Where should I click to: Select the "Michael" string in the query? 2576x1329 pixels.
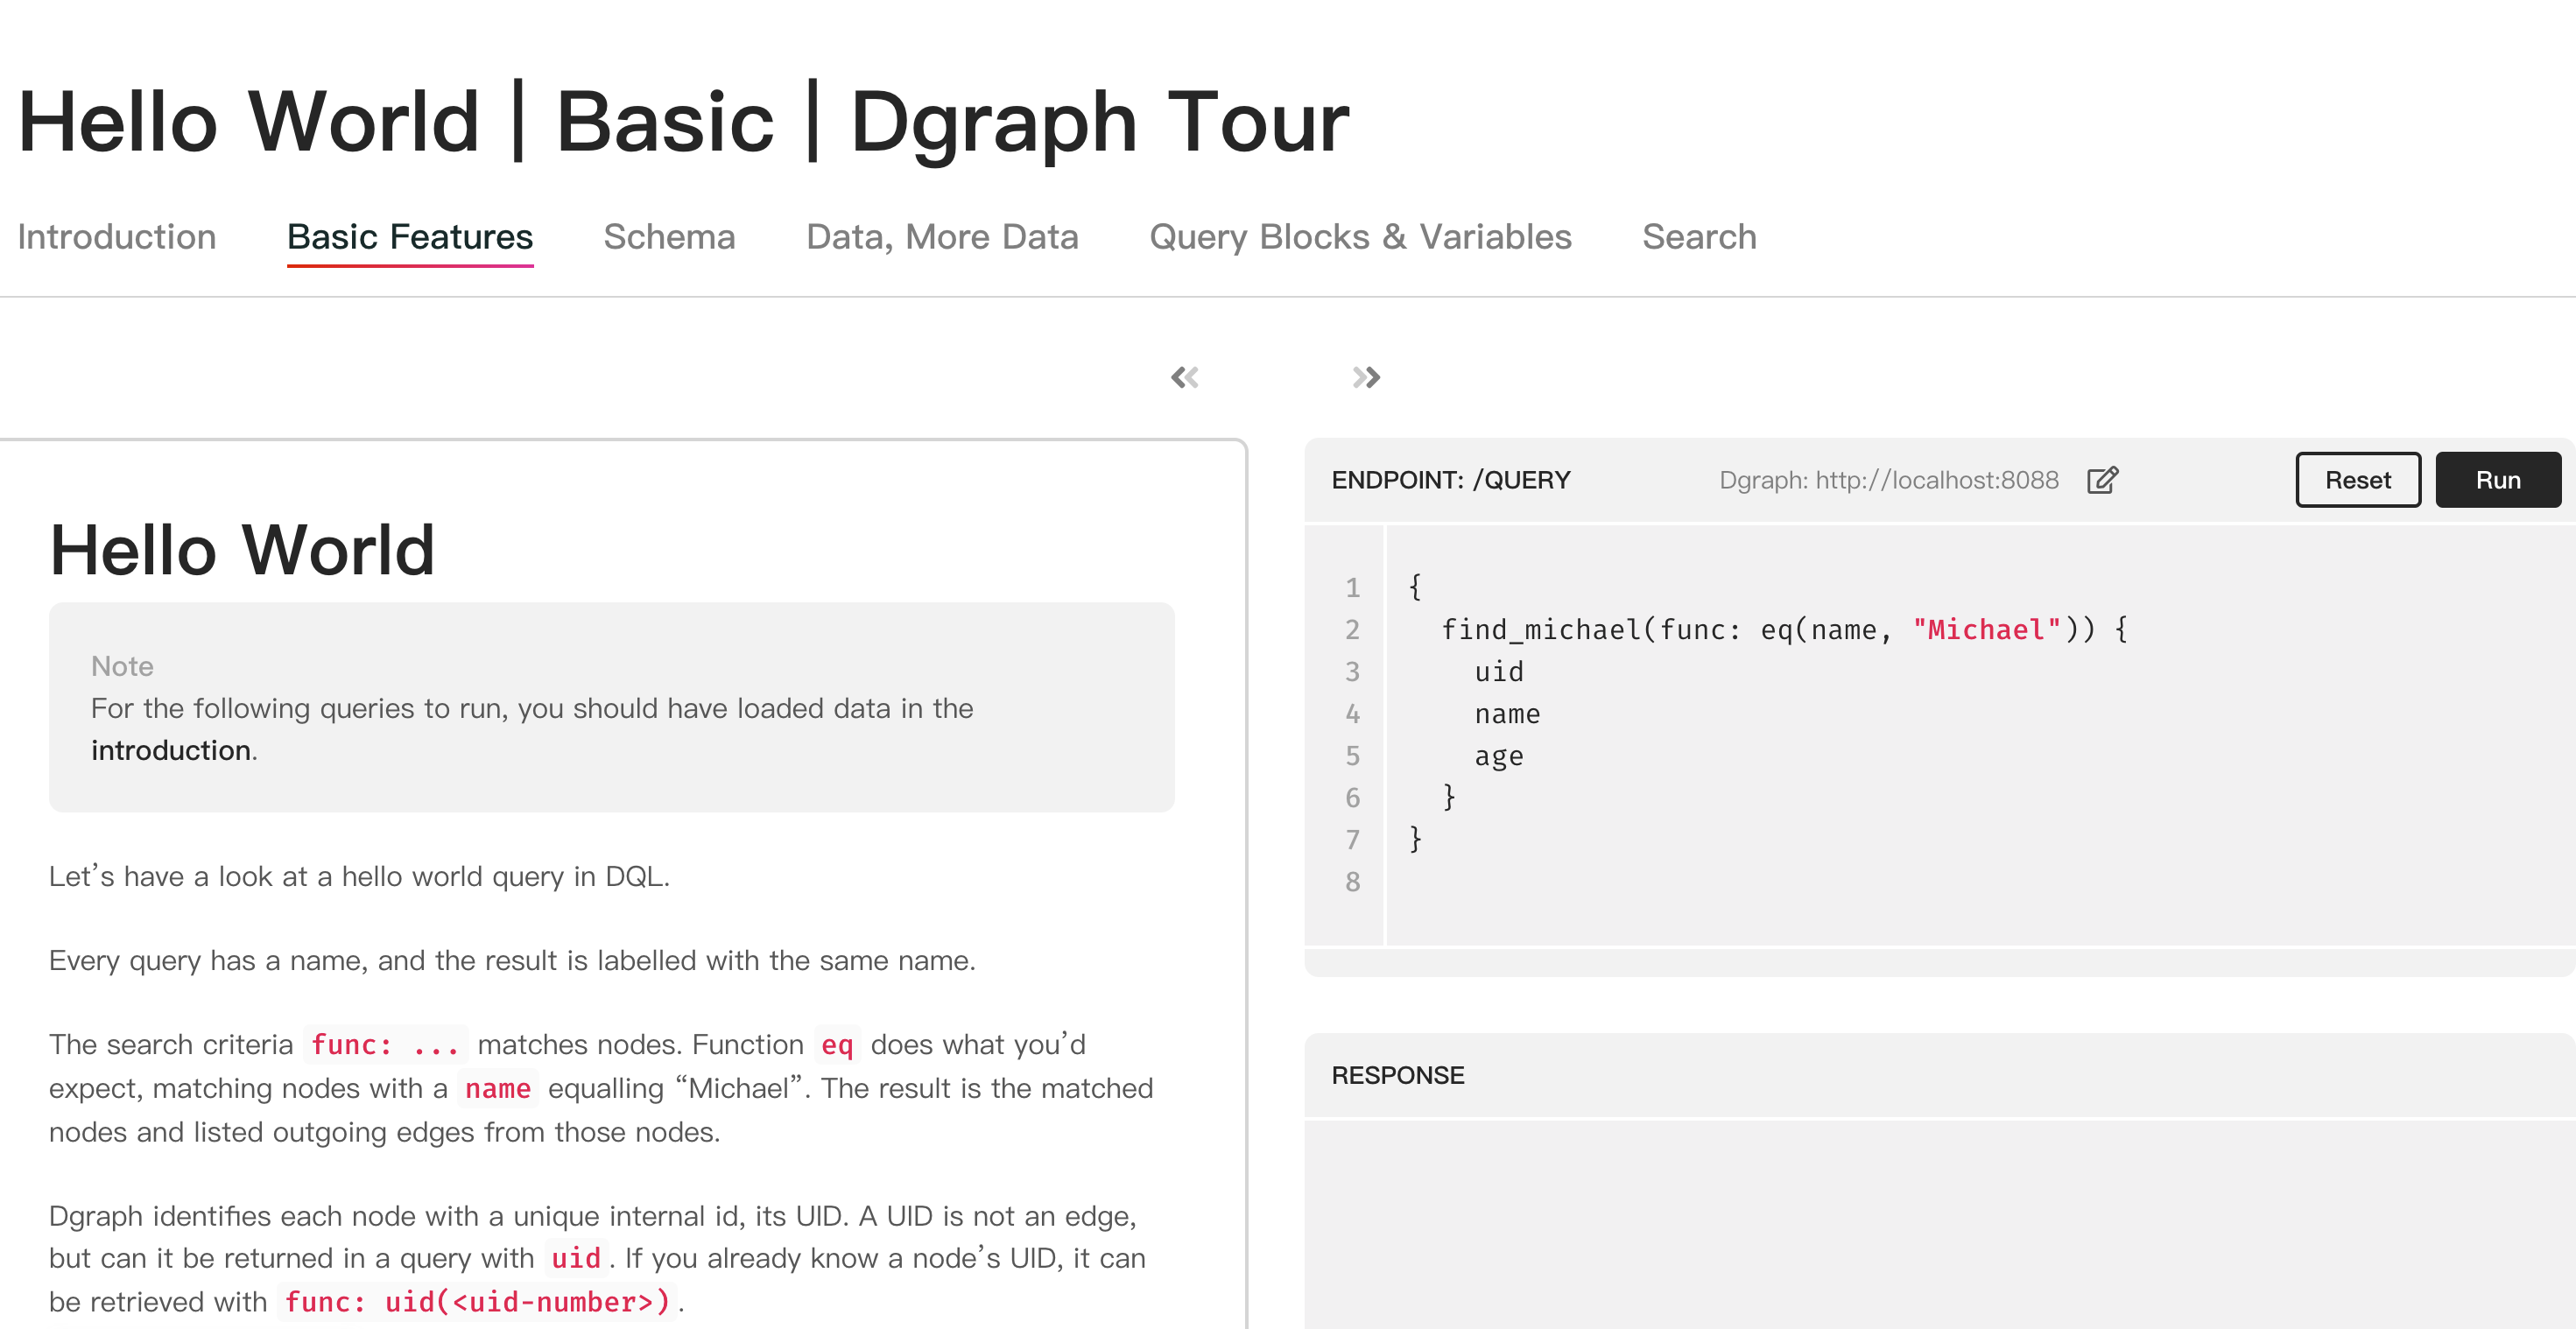[1985, 629]
